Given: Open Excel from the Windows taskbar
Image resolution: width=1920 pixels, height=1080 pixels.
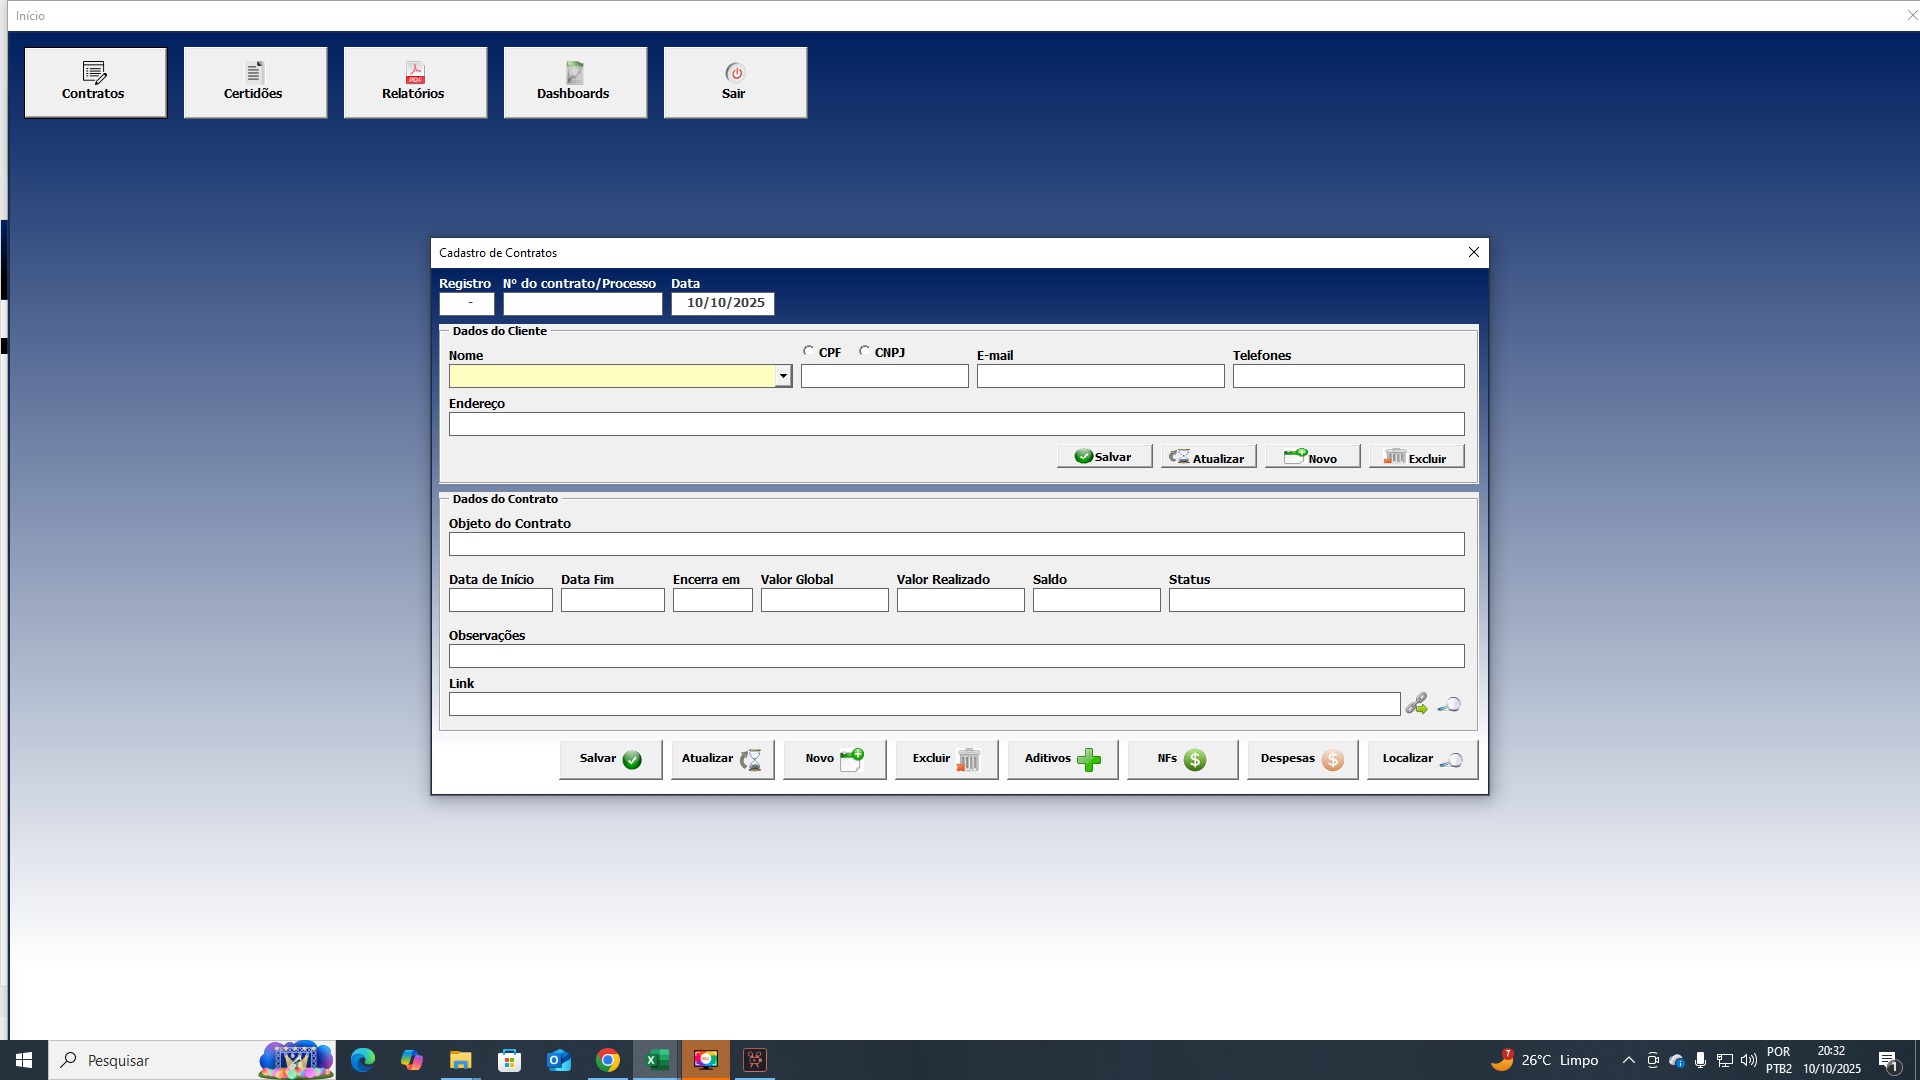Looking at the screenshot, I should tap(657, 1060).
